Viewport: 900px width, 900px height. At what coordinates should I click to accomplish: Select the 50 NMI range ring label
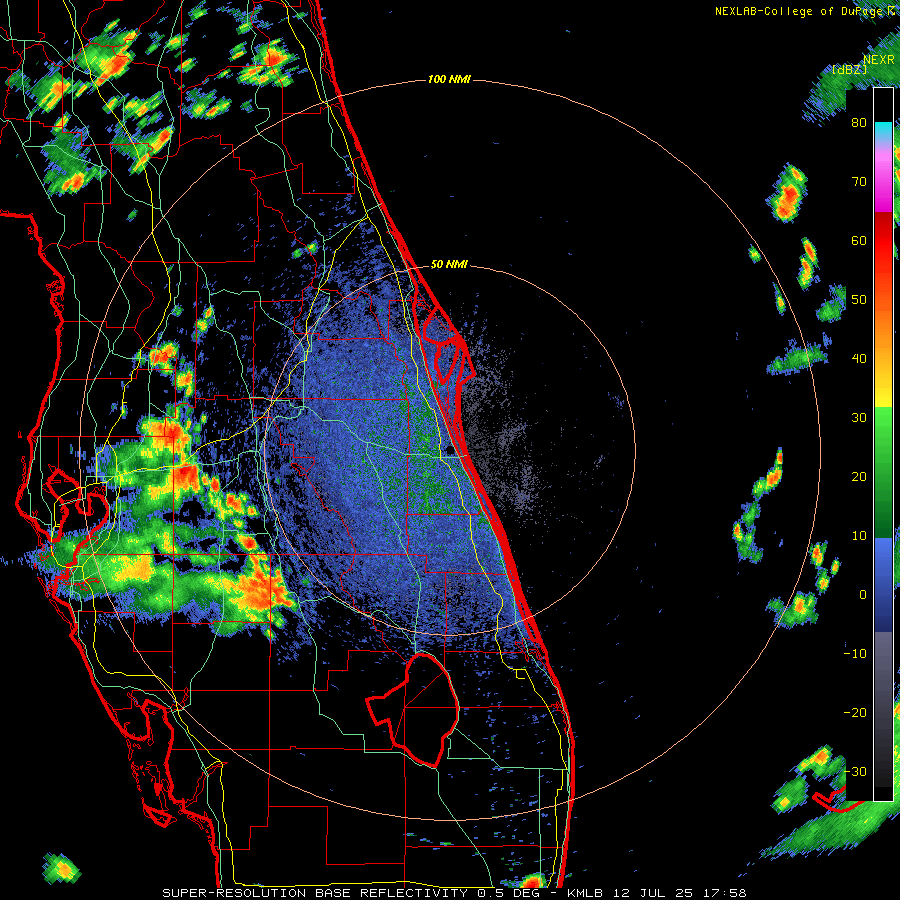[449, 265]
